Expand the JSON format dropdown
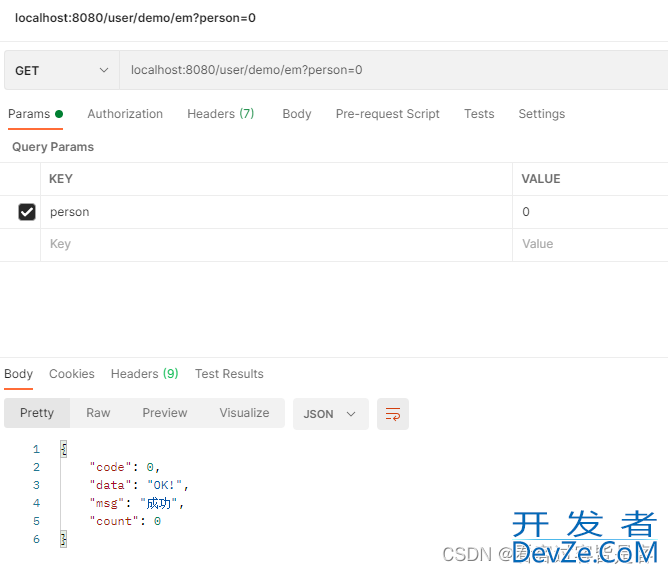Screen dimensions: 668x574 pyautogui.click(x=330, y=414)
